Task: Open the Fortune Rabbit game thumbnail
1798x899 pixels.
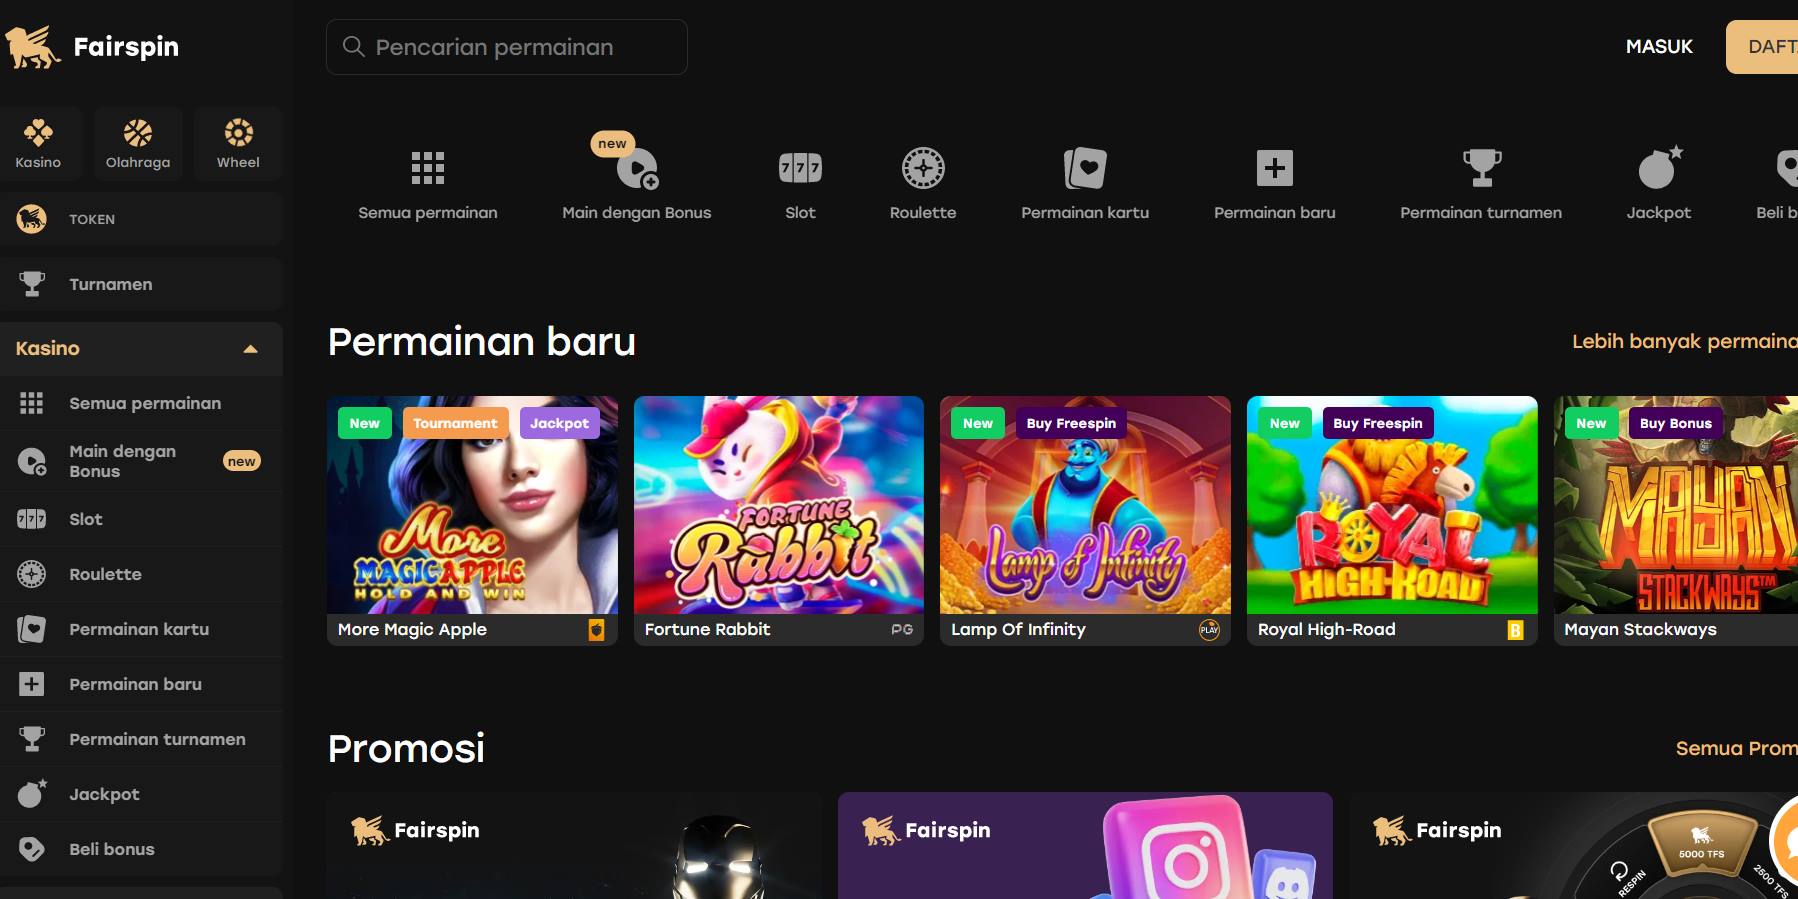Action: (779, 505)
